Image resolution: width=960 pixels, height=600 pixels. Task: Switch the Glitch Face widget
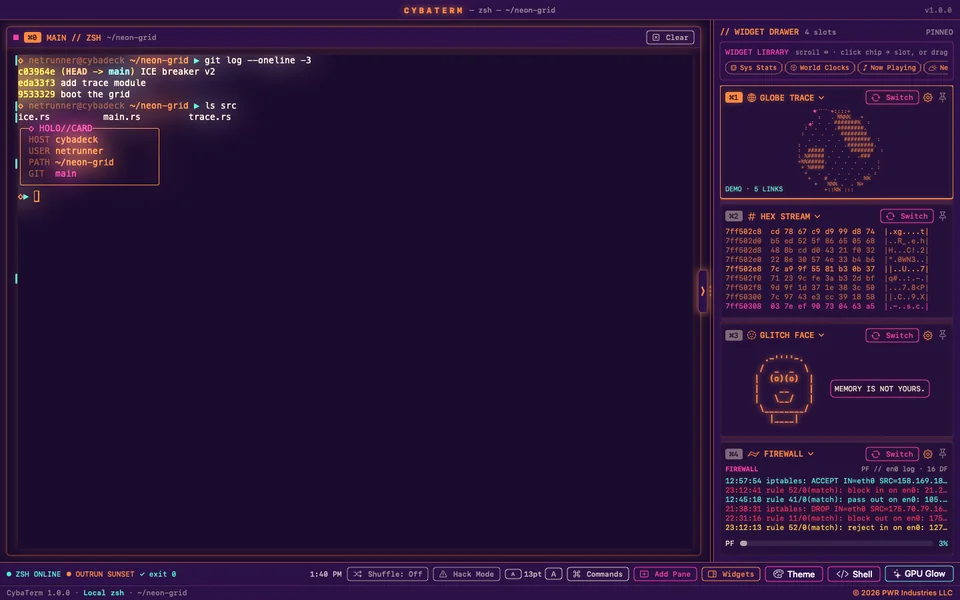point(892,335)
